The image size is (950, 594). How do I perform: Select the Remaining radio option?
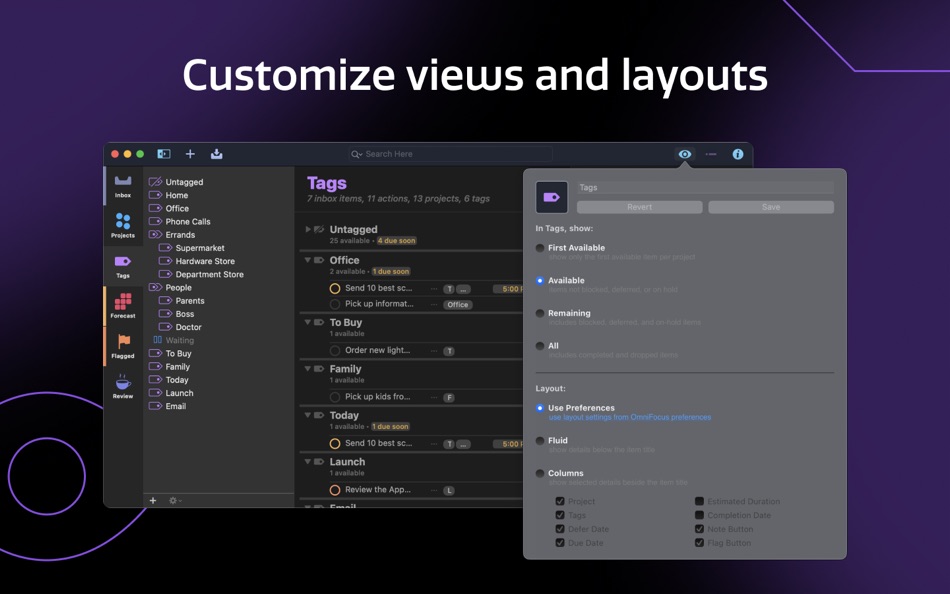click(x=540, y=313)
